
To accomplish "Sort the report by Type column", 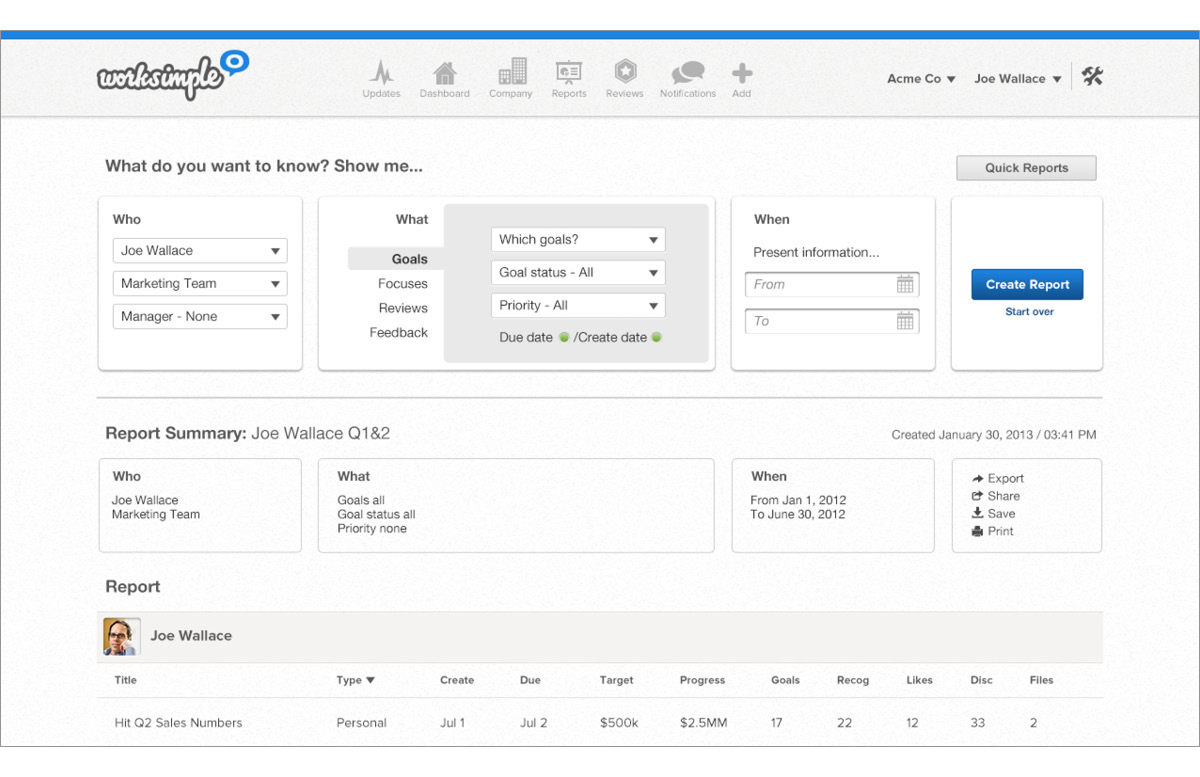I will (355, 680).
